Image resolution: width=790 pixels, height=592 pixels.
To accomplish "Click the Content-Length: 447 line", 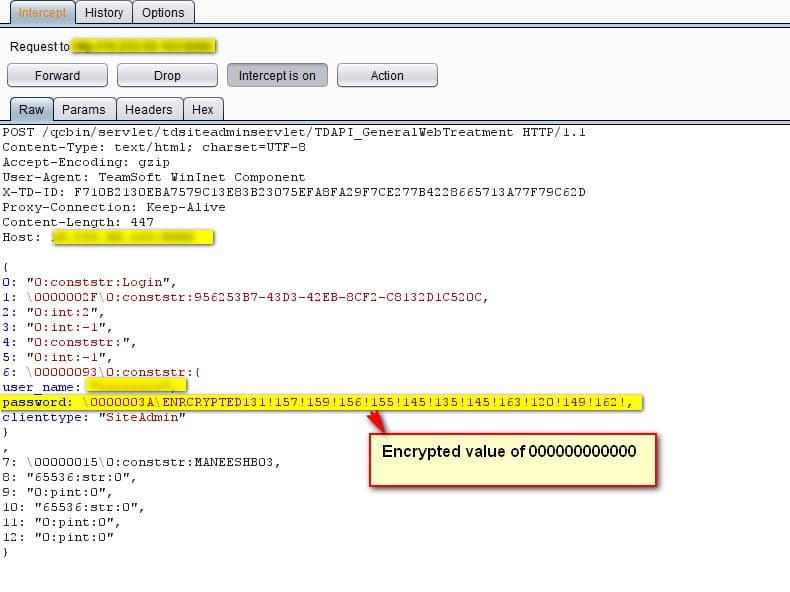I will click(78, 222).
